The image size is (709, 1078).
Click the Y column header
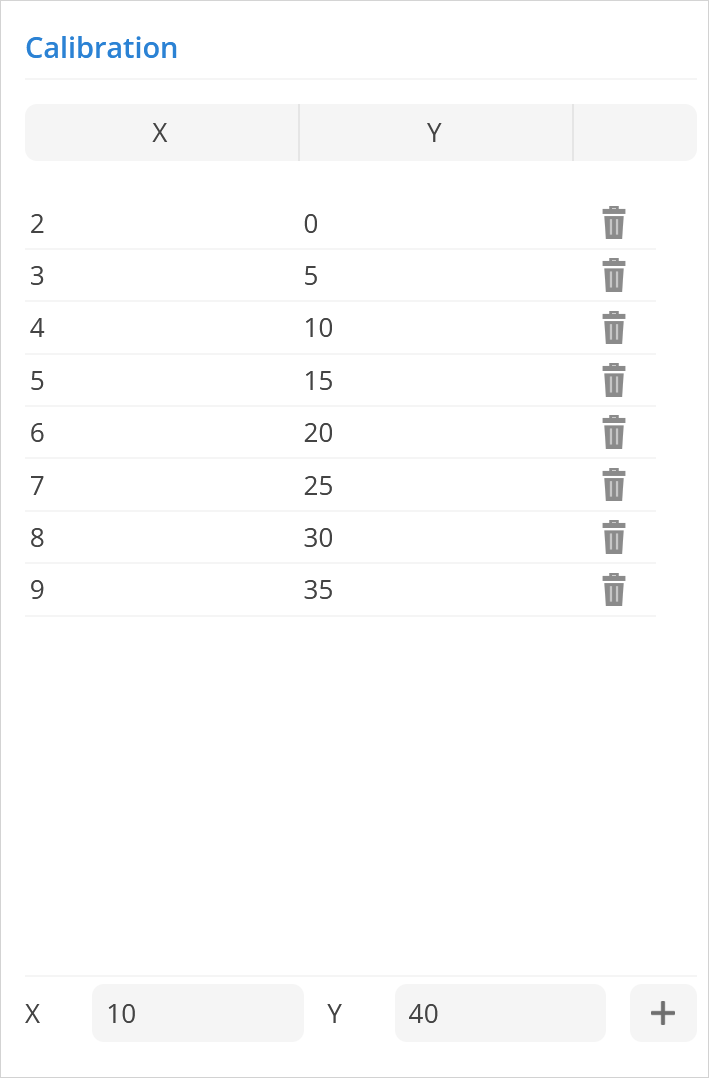pyautogui.click(x=434, y=133)
